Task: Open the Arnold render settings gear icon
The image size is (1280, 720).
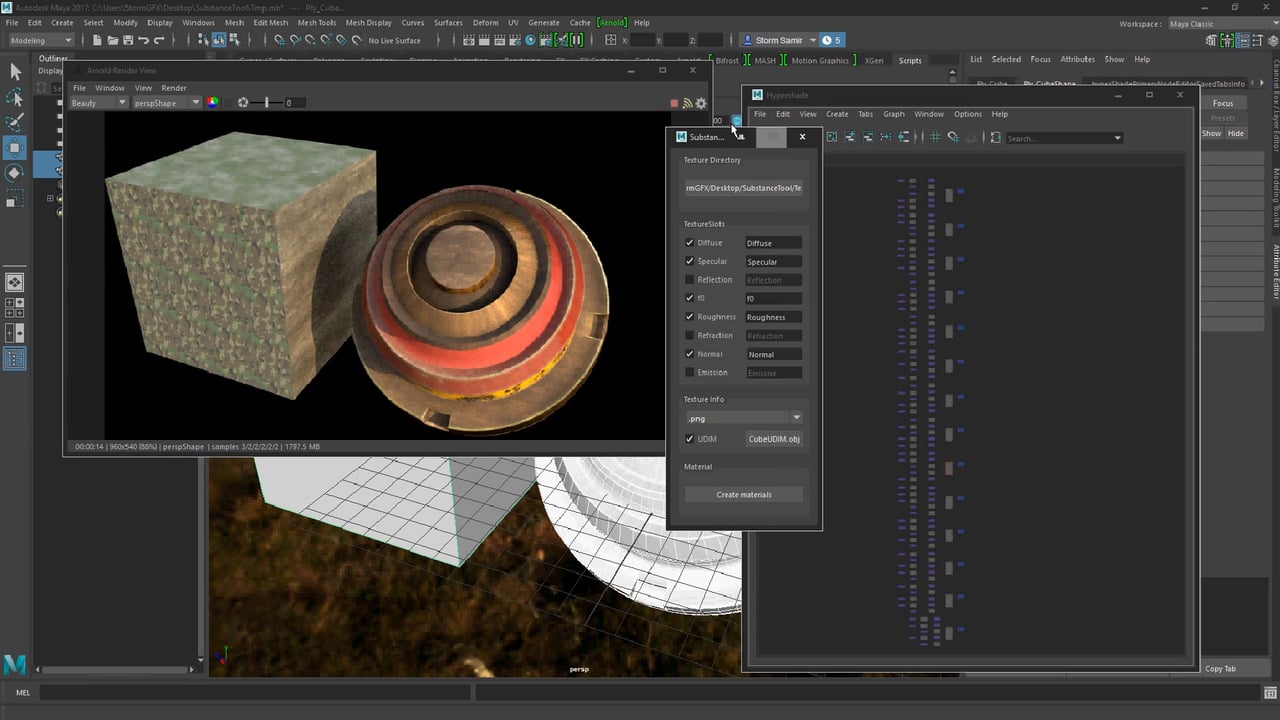Action: tap(701, 103)
